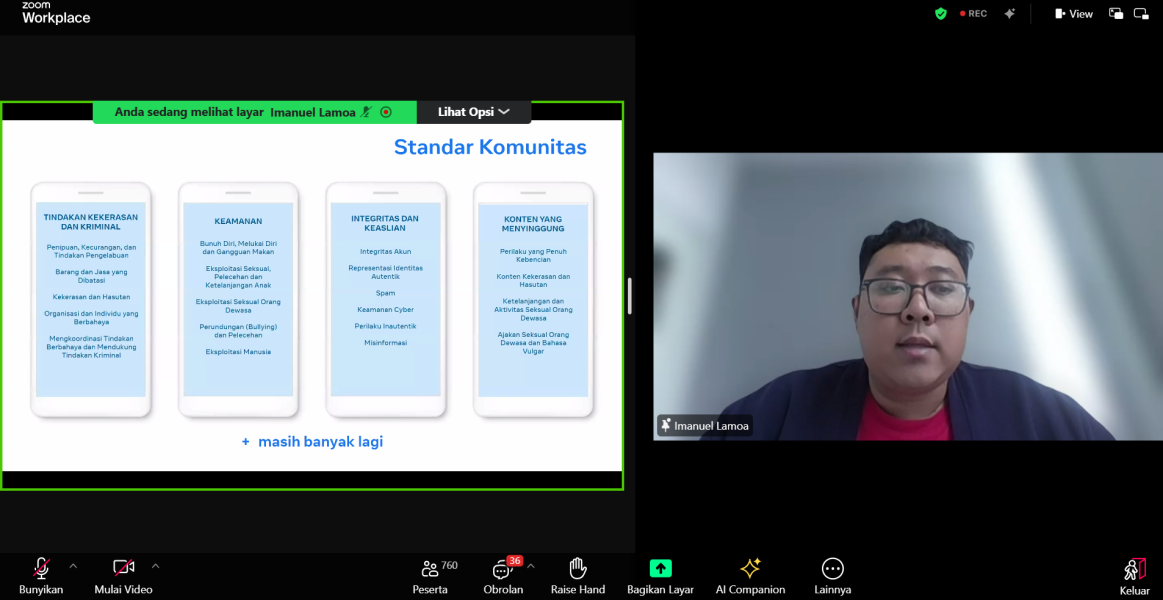
Task: Start camera with Mulai Video
Action: pyautogui.click(x=123, y=569)
